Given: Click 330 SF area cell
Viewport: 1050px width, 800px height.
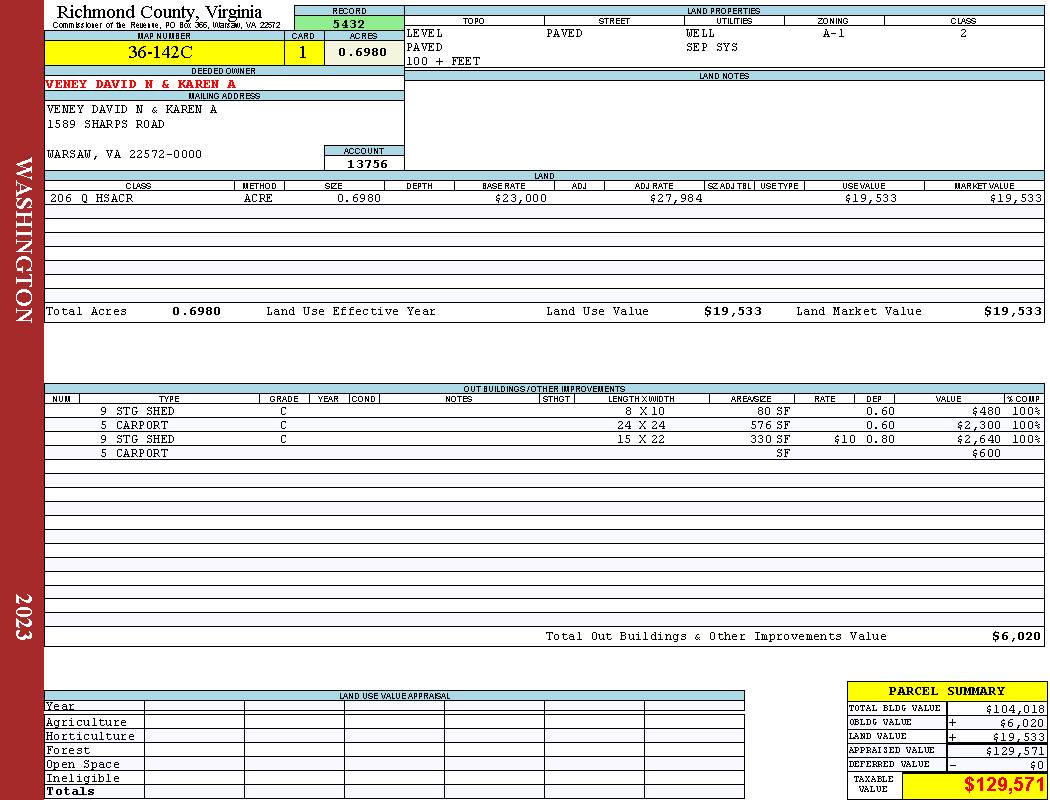Looking at the screenshot, I should [x=770, y=439].
